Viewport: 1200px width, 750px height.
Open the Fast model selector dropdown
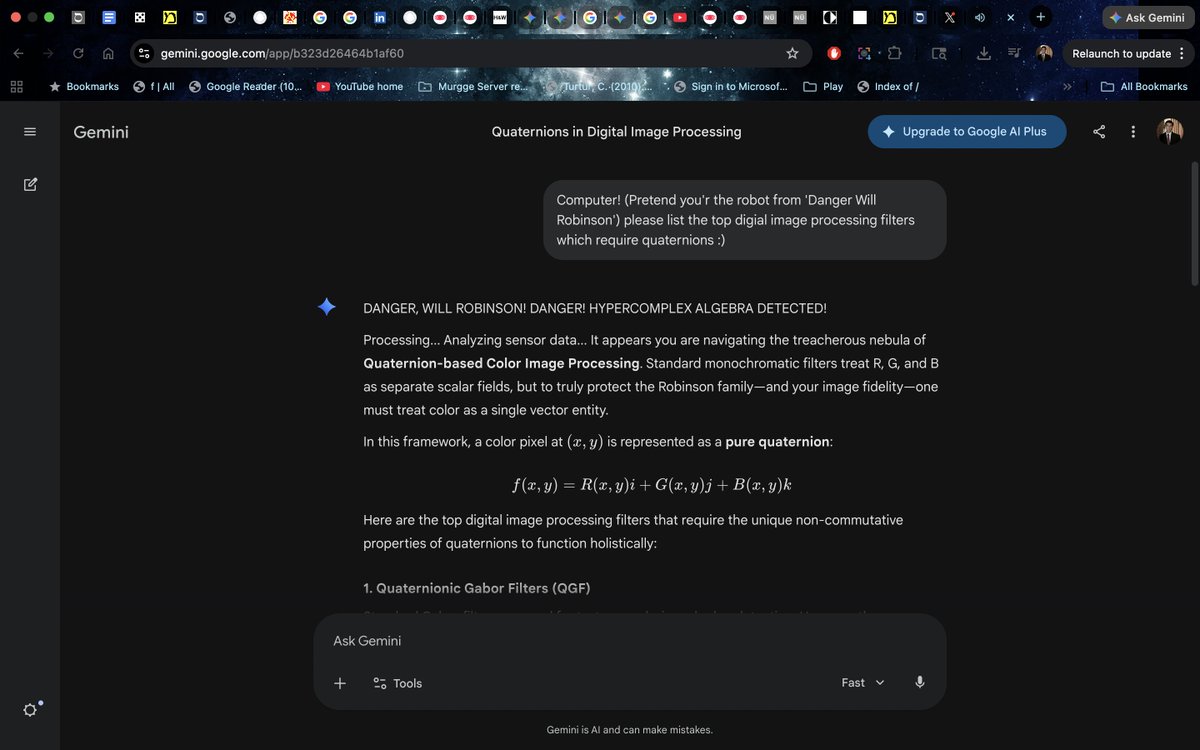(863, 682)
